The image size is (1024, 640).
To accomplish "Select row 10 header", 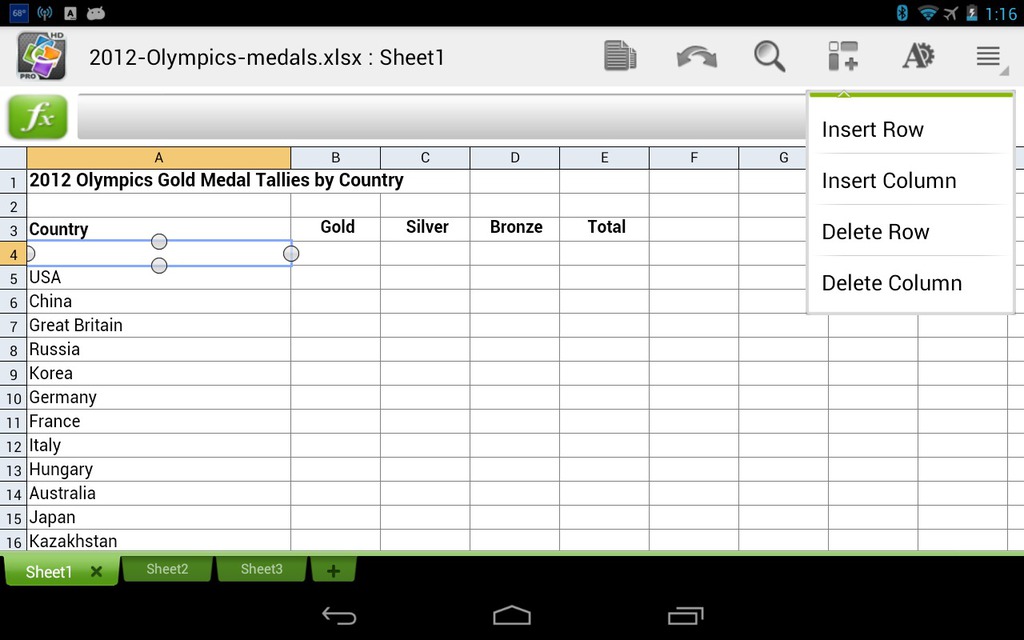I will (x=13, y=398).
